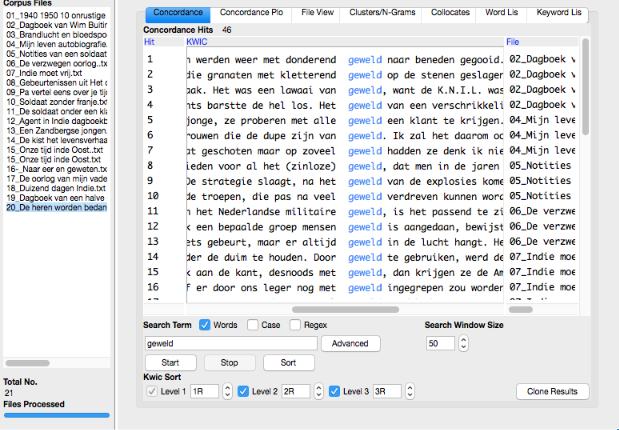Screen dimensions: 619x430
Task: Toggle the Level 3 sort checkbox
Action: coord(334,391)
